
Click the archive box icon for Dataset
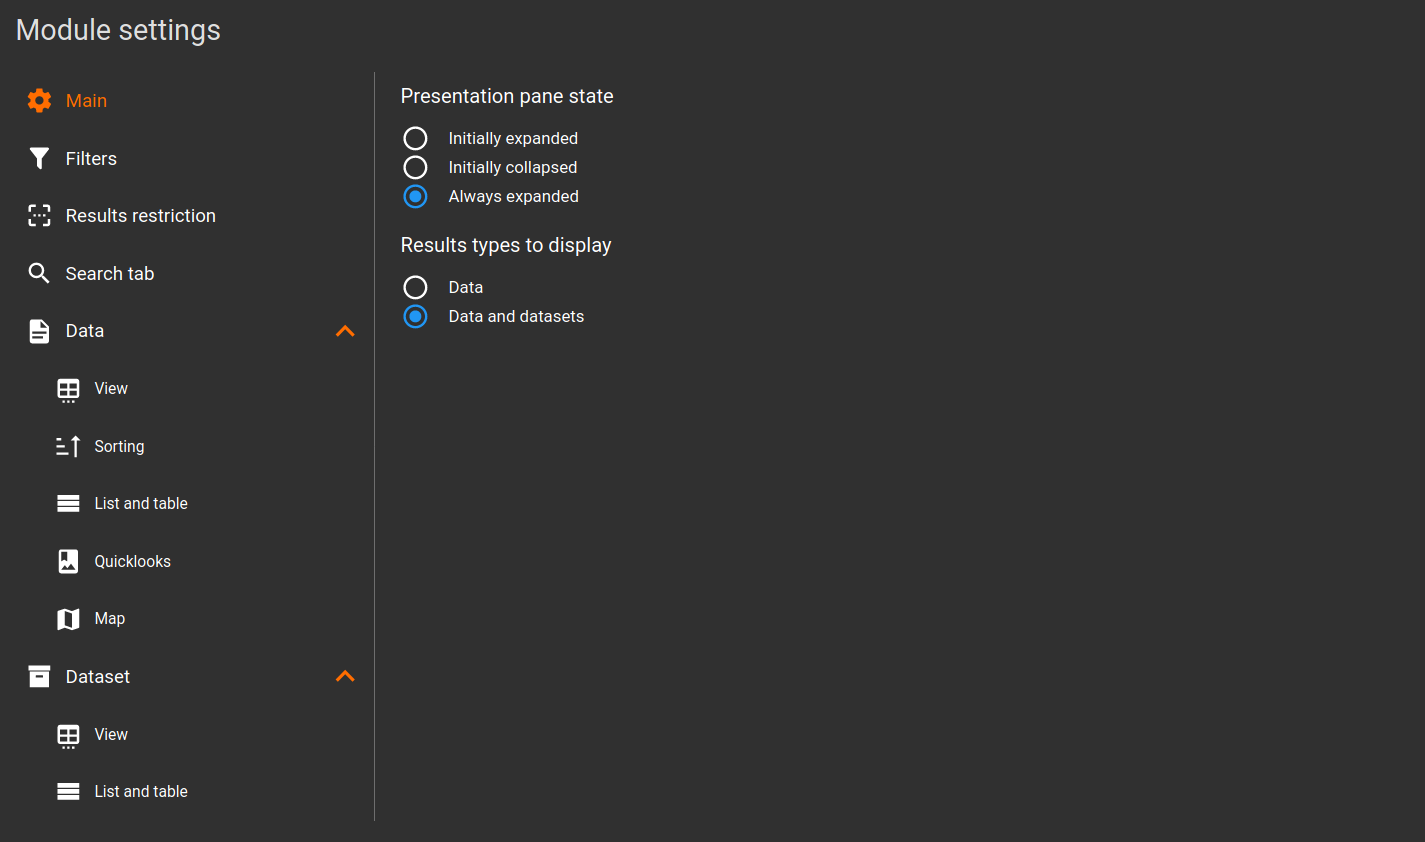(39, 677)
